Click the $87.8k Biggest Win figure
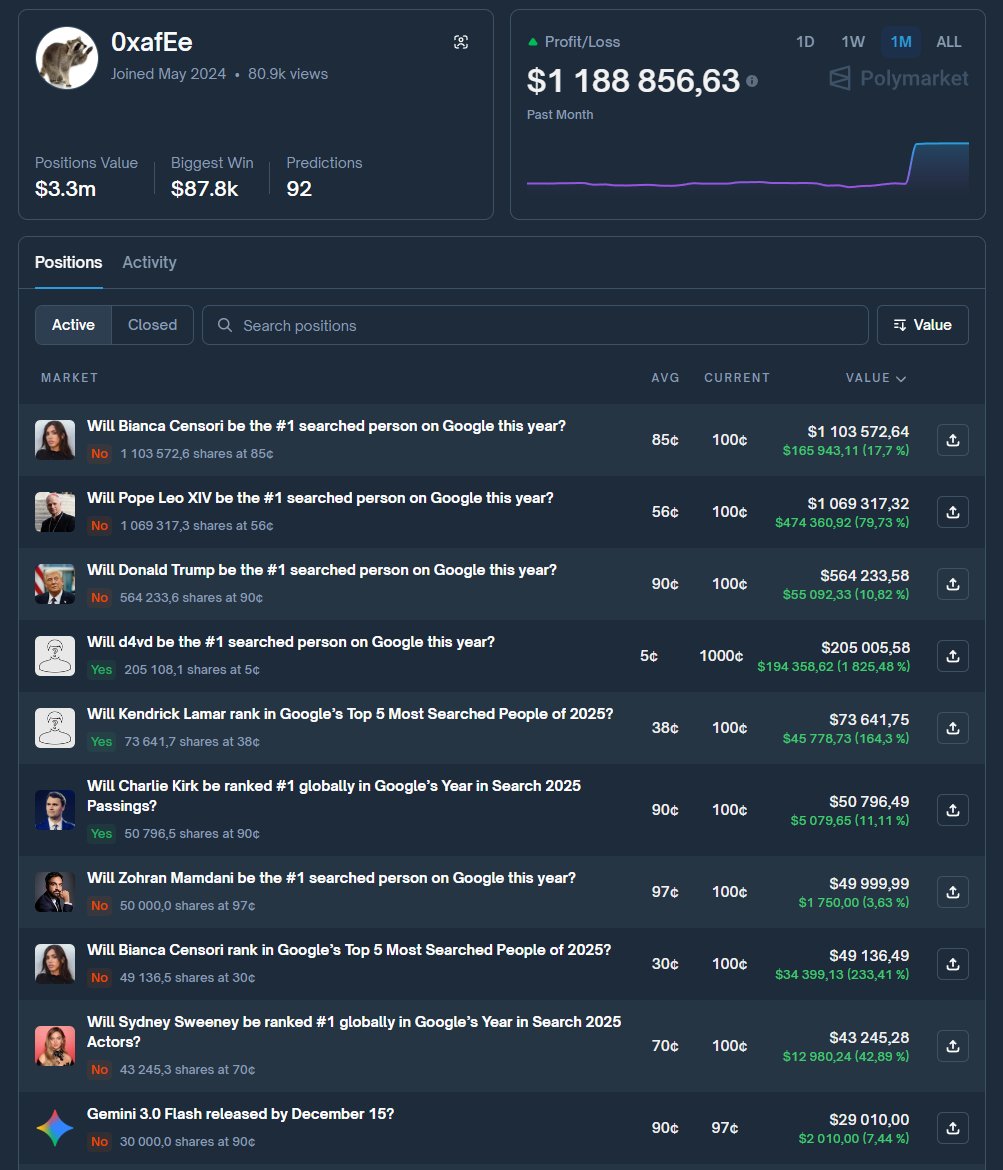The height and width of the screenshot is (1170, 1003). [204, 189]
